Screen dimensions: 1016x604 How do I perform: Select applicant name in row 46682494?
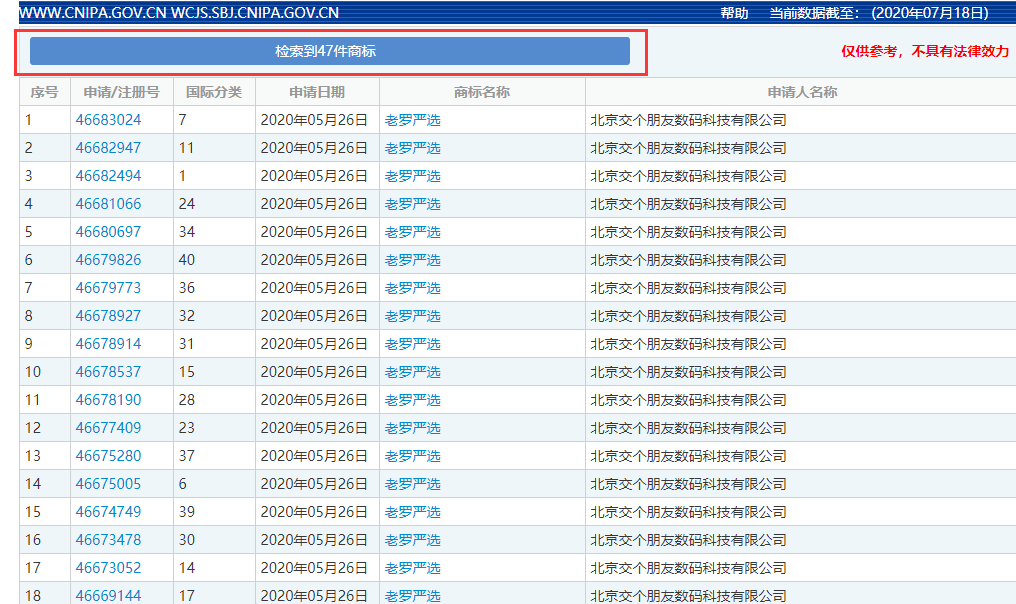click(x=688, y=176)
